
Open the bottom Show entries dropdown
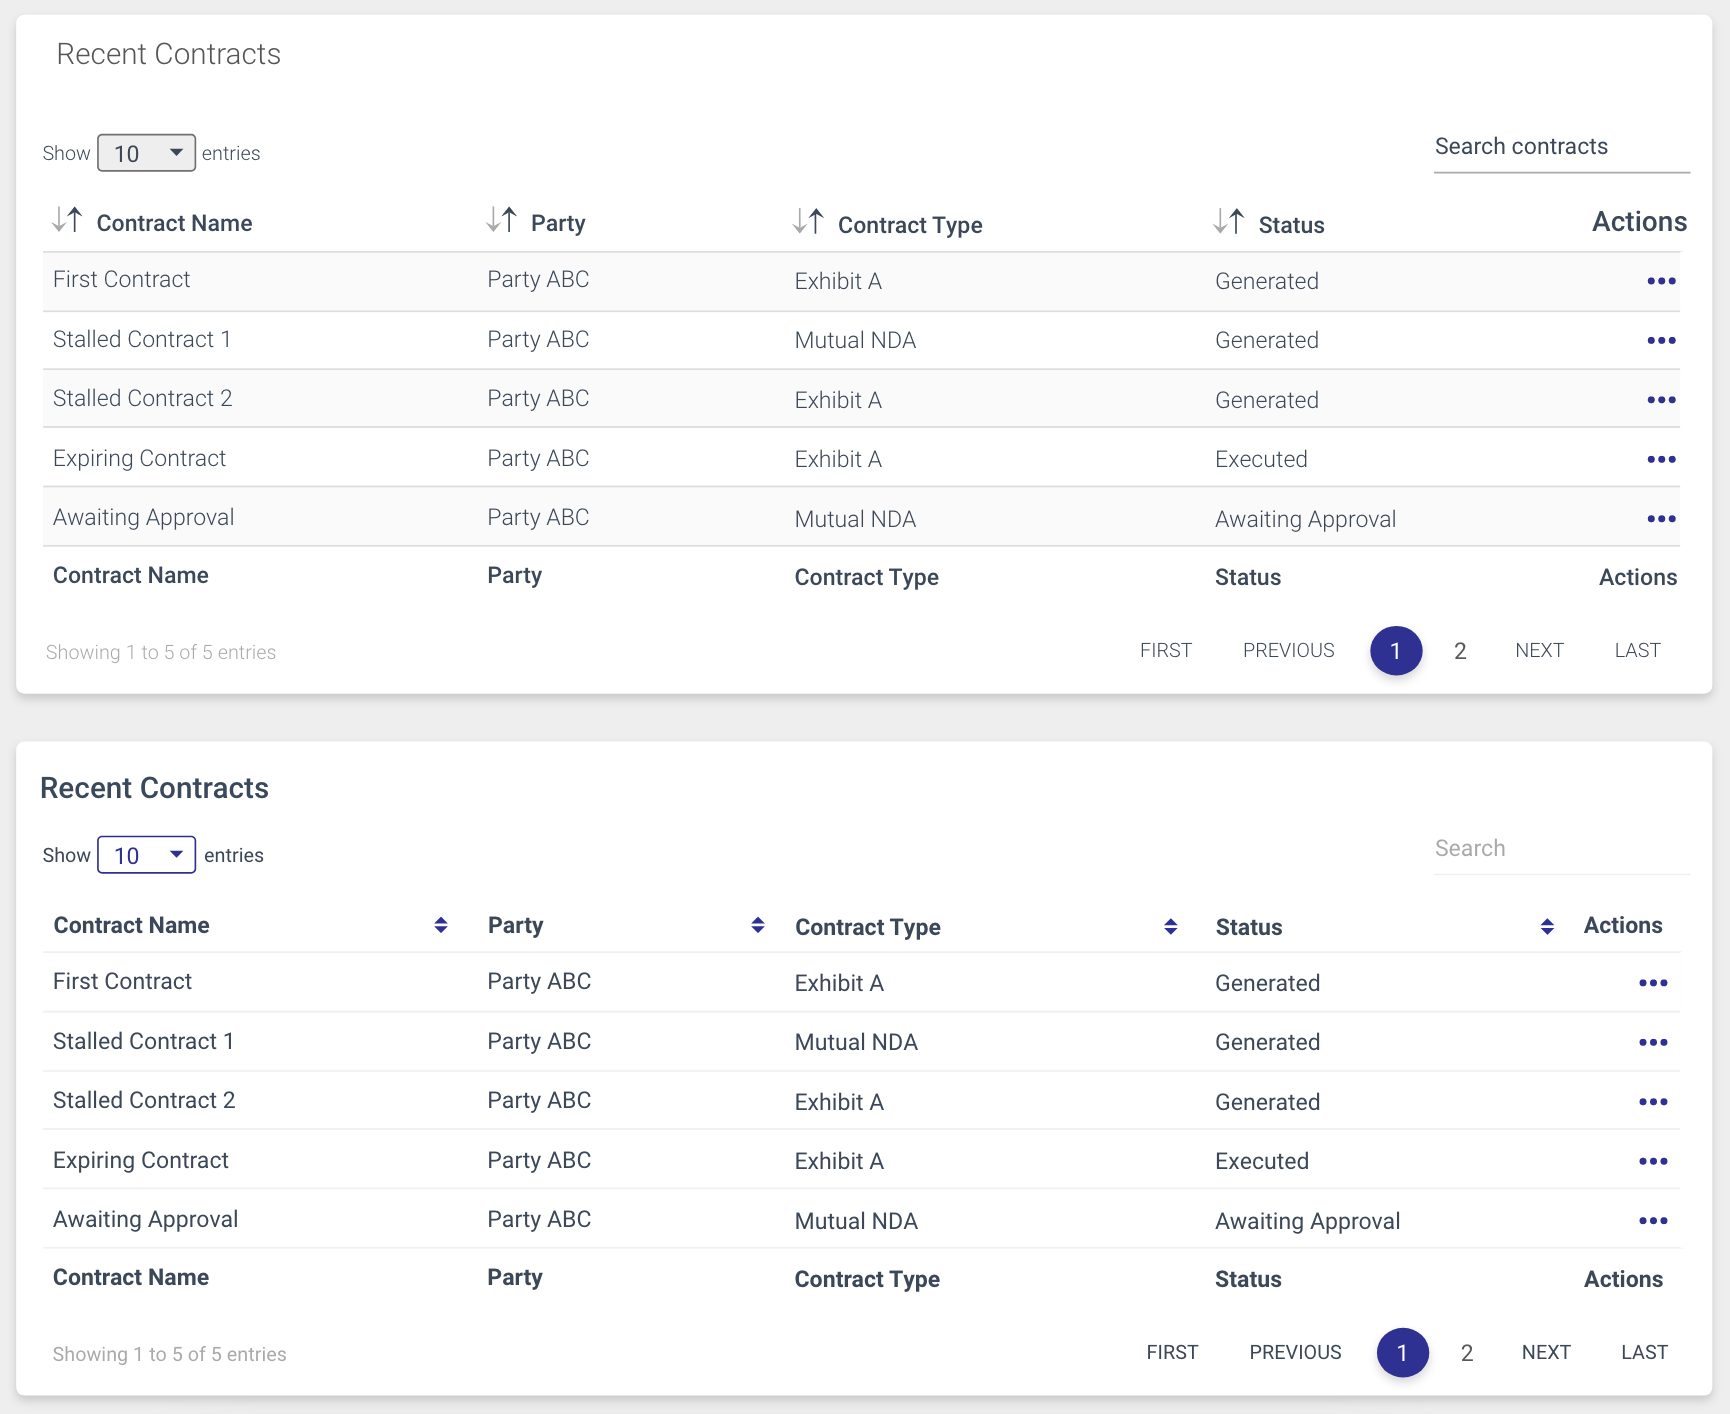(x=146, y=855)
